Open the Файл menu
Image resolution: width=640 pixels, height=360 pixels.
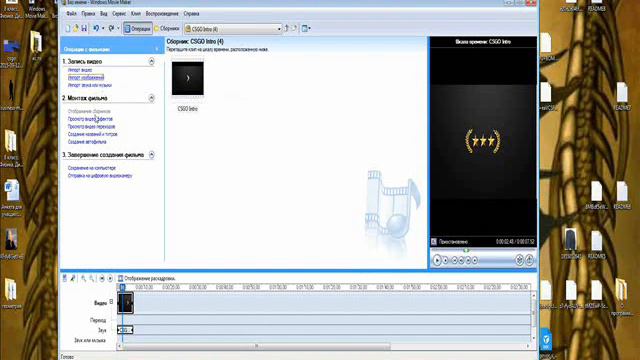click(x=71, y=14)
